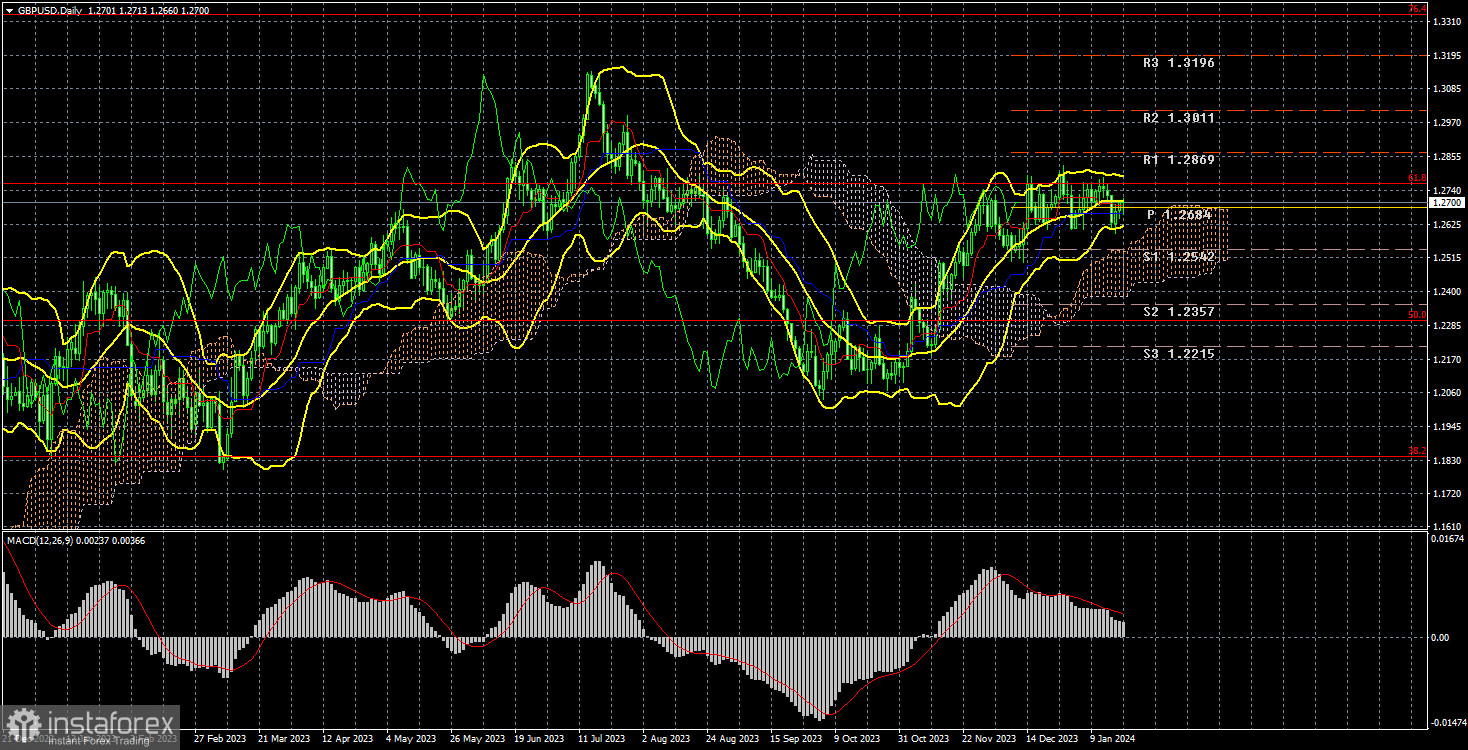The image size is (1468, 750).
Task: Click the 9 Jan 2024 date label
Action: tap(1113, 739)
